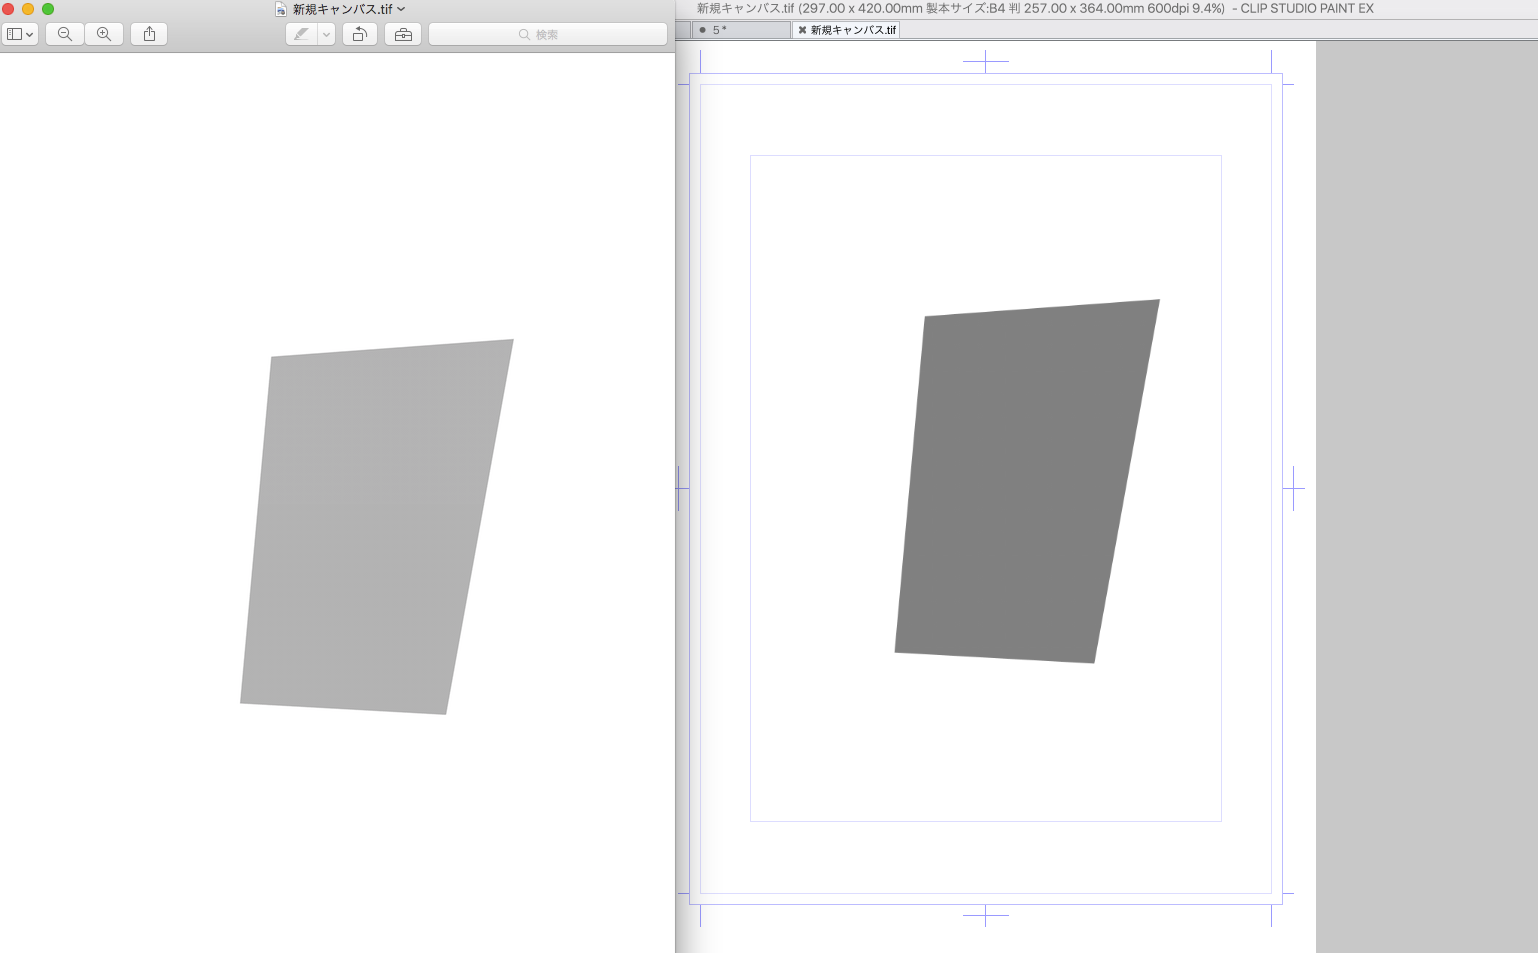The width and height of the screenshot is (1538, 953).
Task: Close the Preview window with red button
Action: [x=8, y=9]
